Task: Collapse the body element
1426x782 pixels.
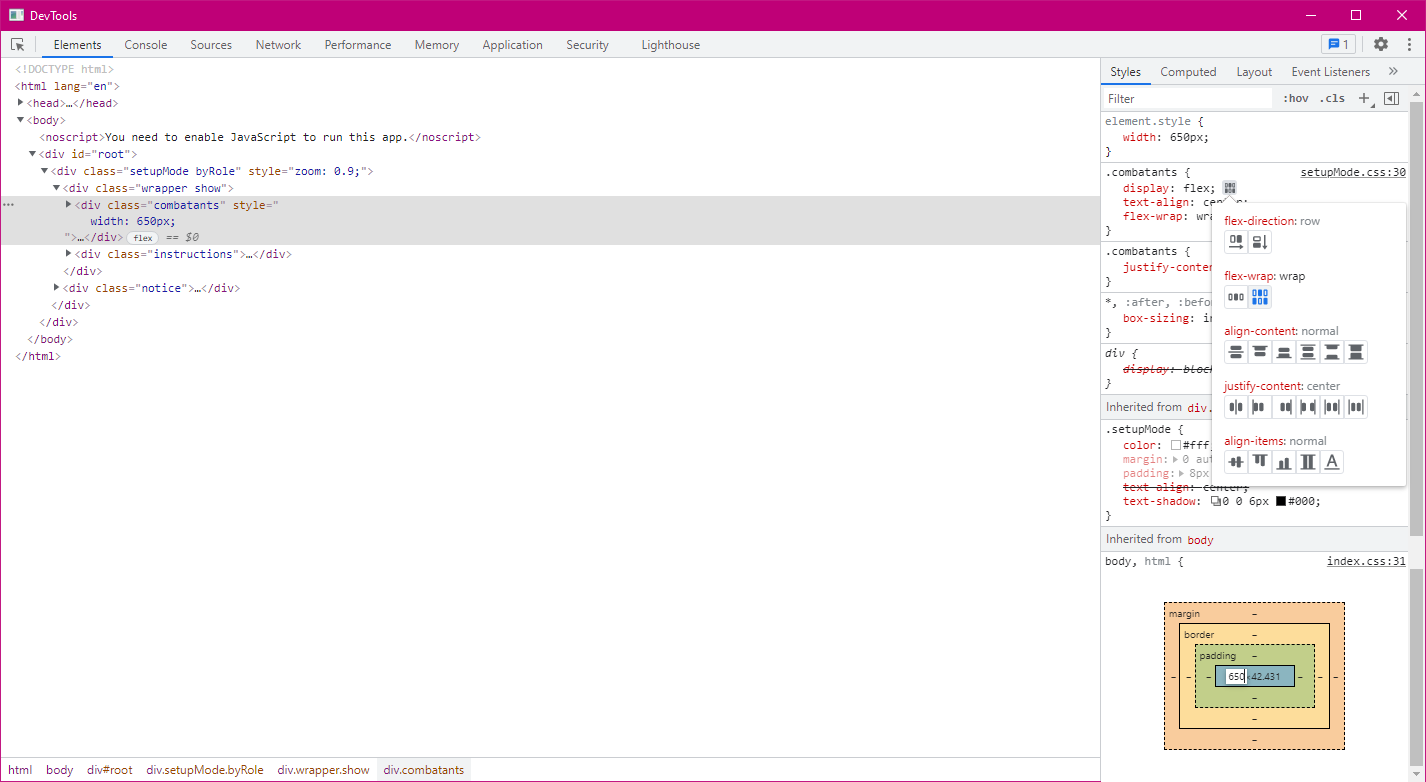Action: [x=21, y=120]
